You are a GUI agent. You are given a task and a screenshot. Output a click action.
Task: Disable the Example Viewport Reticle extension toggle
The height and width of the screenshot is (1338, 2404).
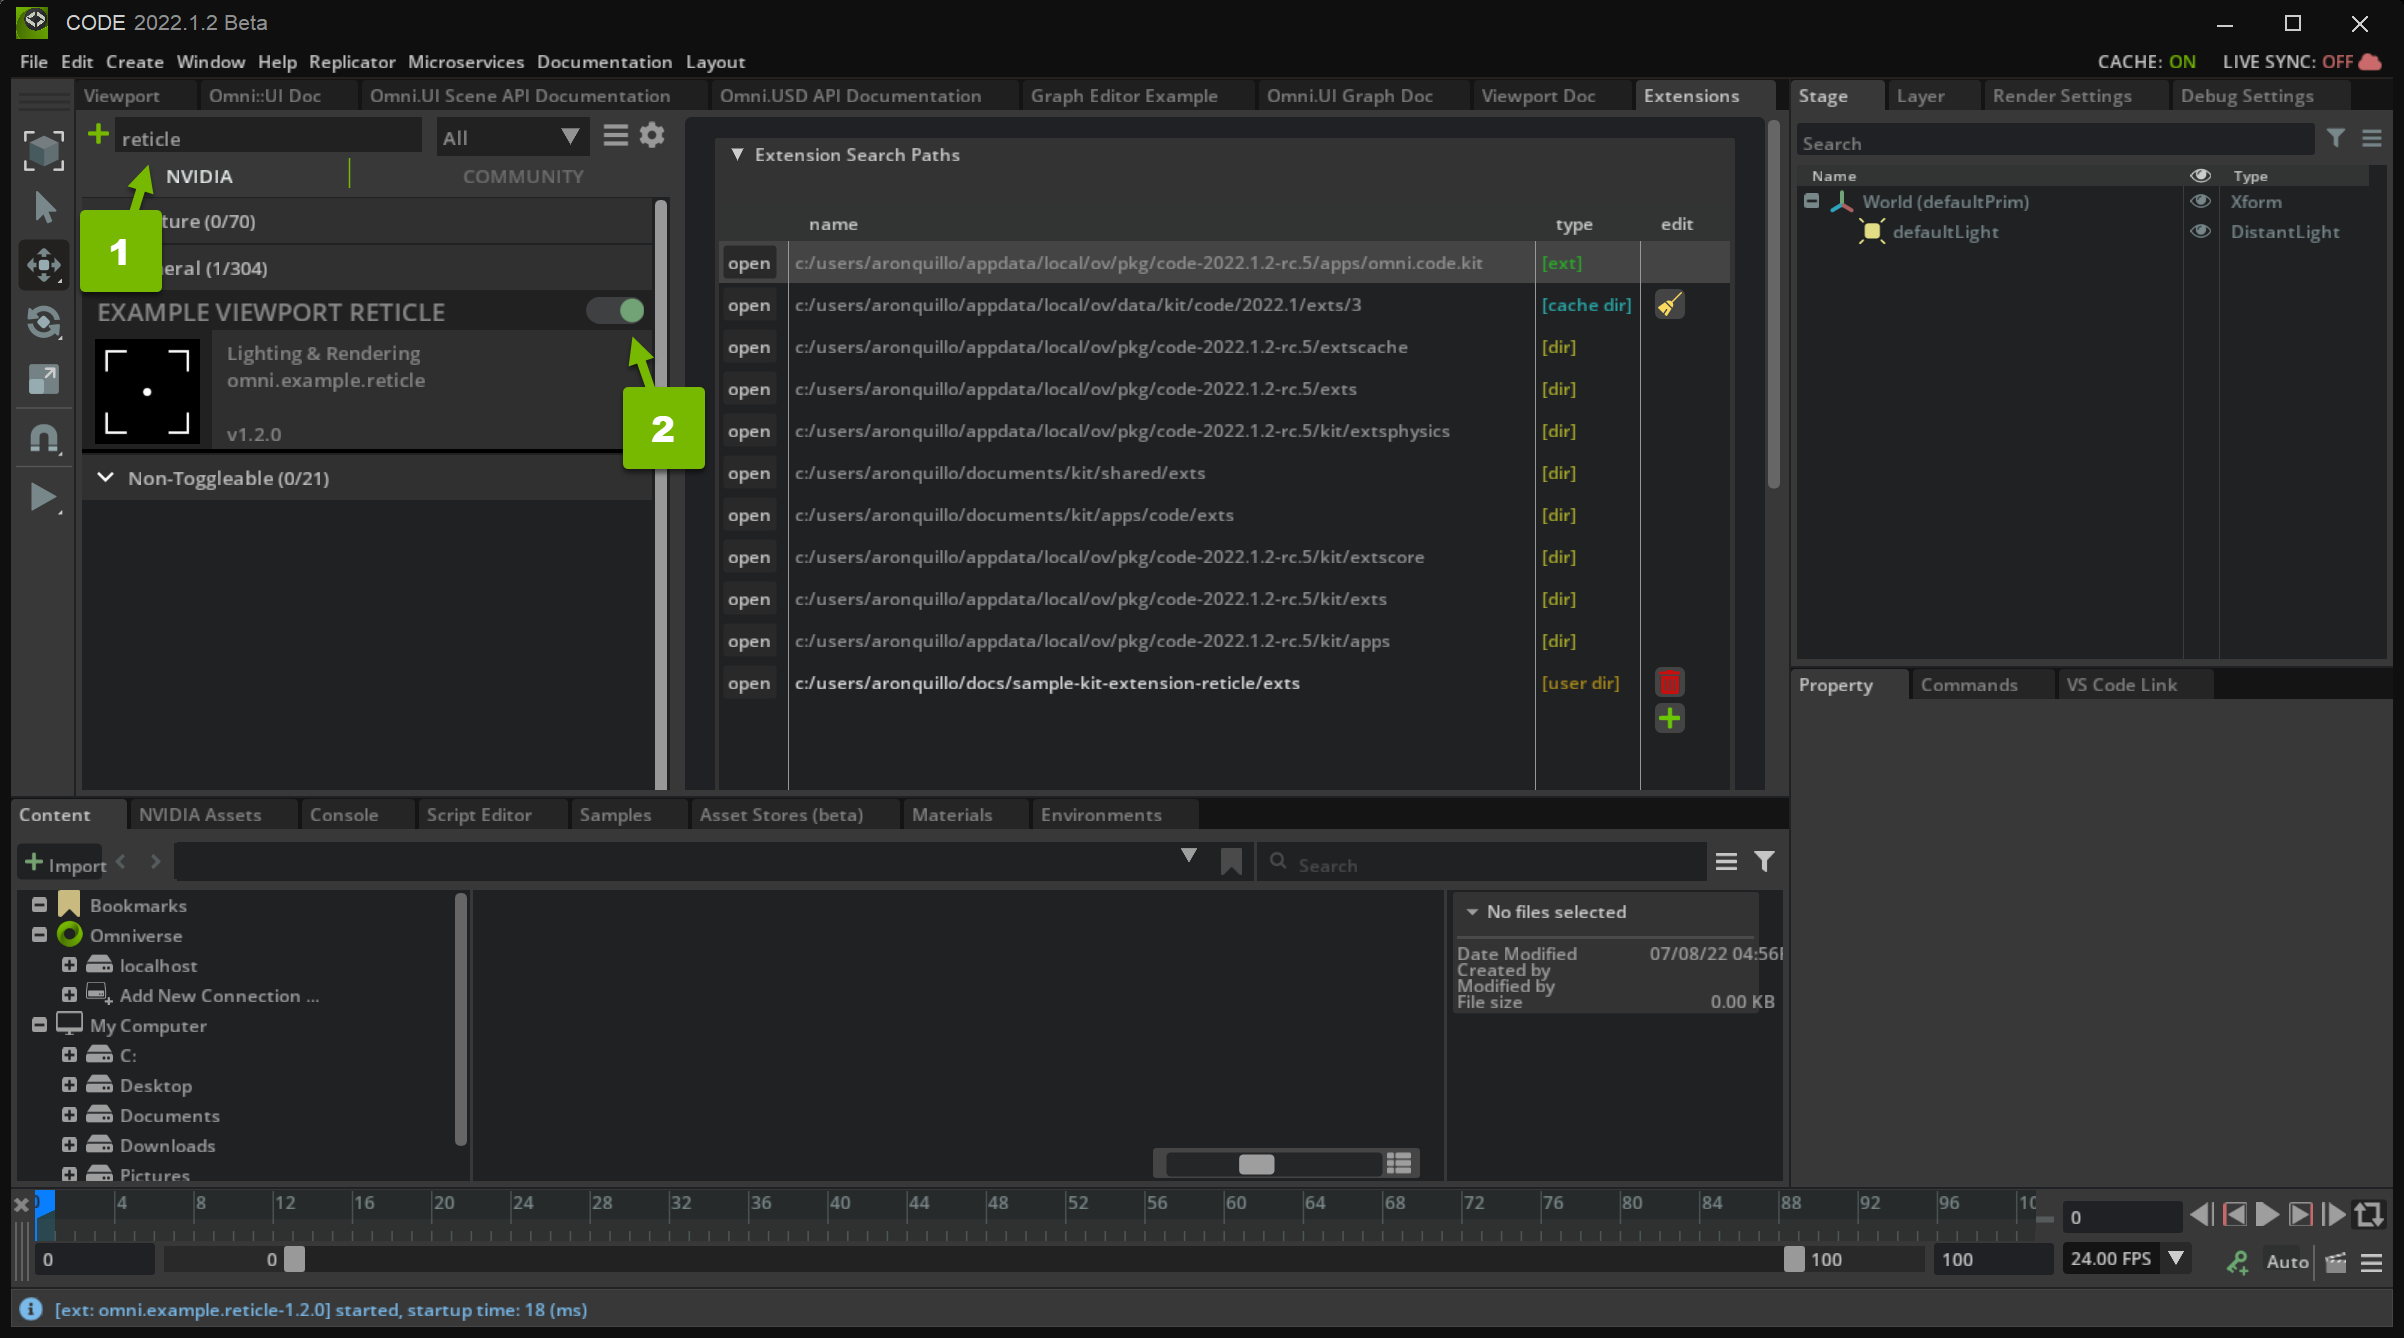click(x=616, y=311)
